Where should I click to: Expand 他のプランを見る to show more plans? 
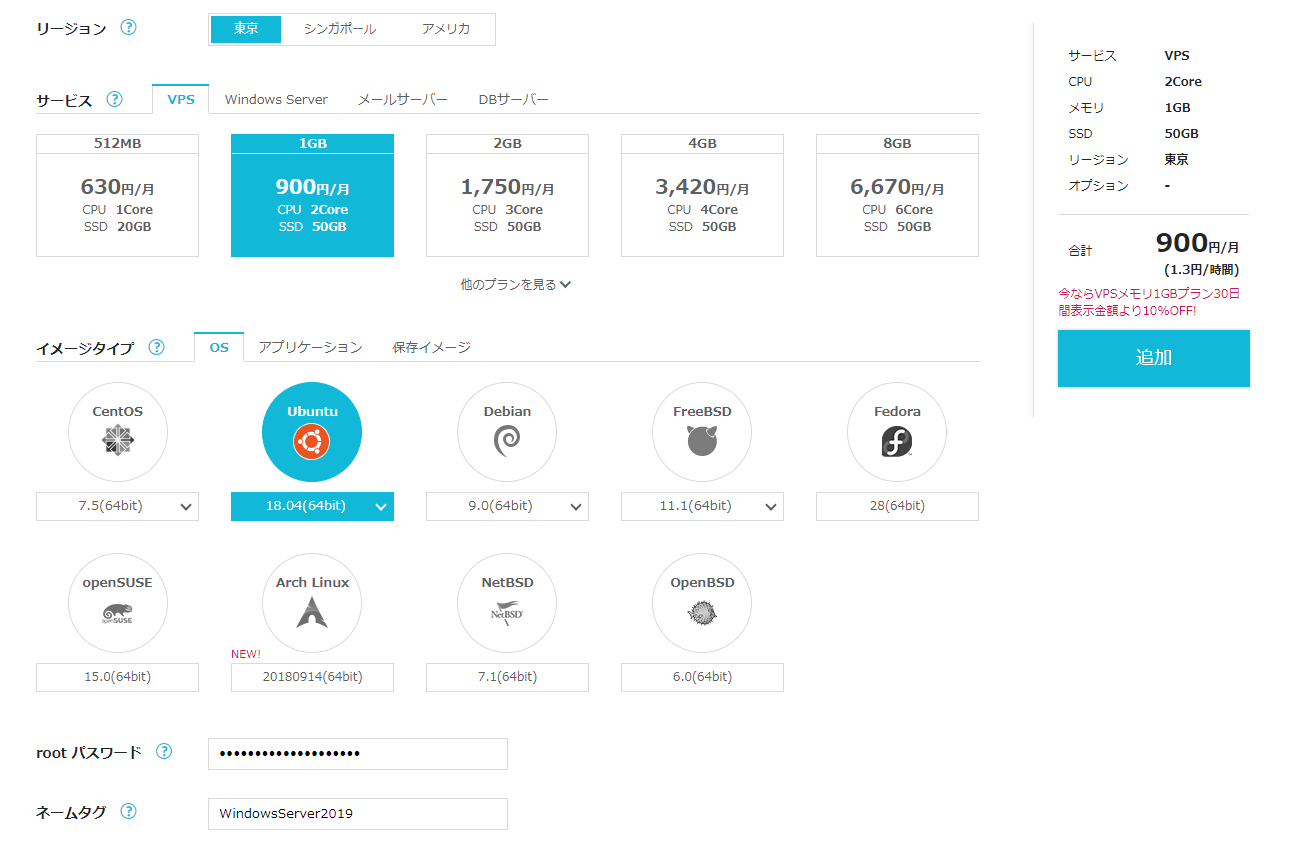tap(515, 284)
